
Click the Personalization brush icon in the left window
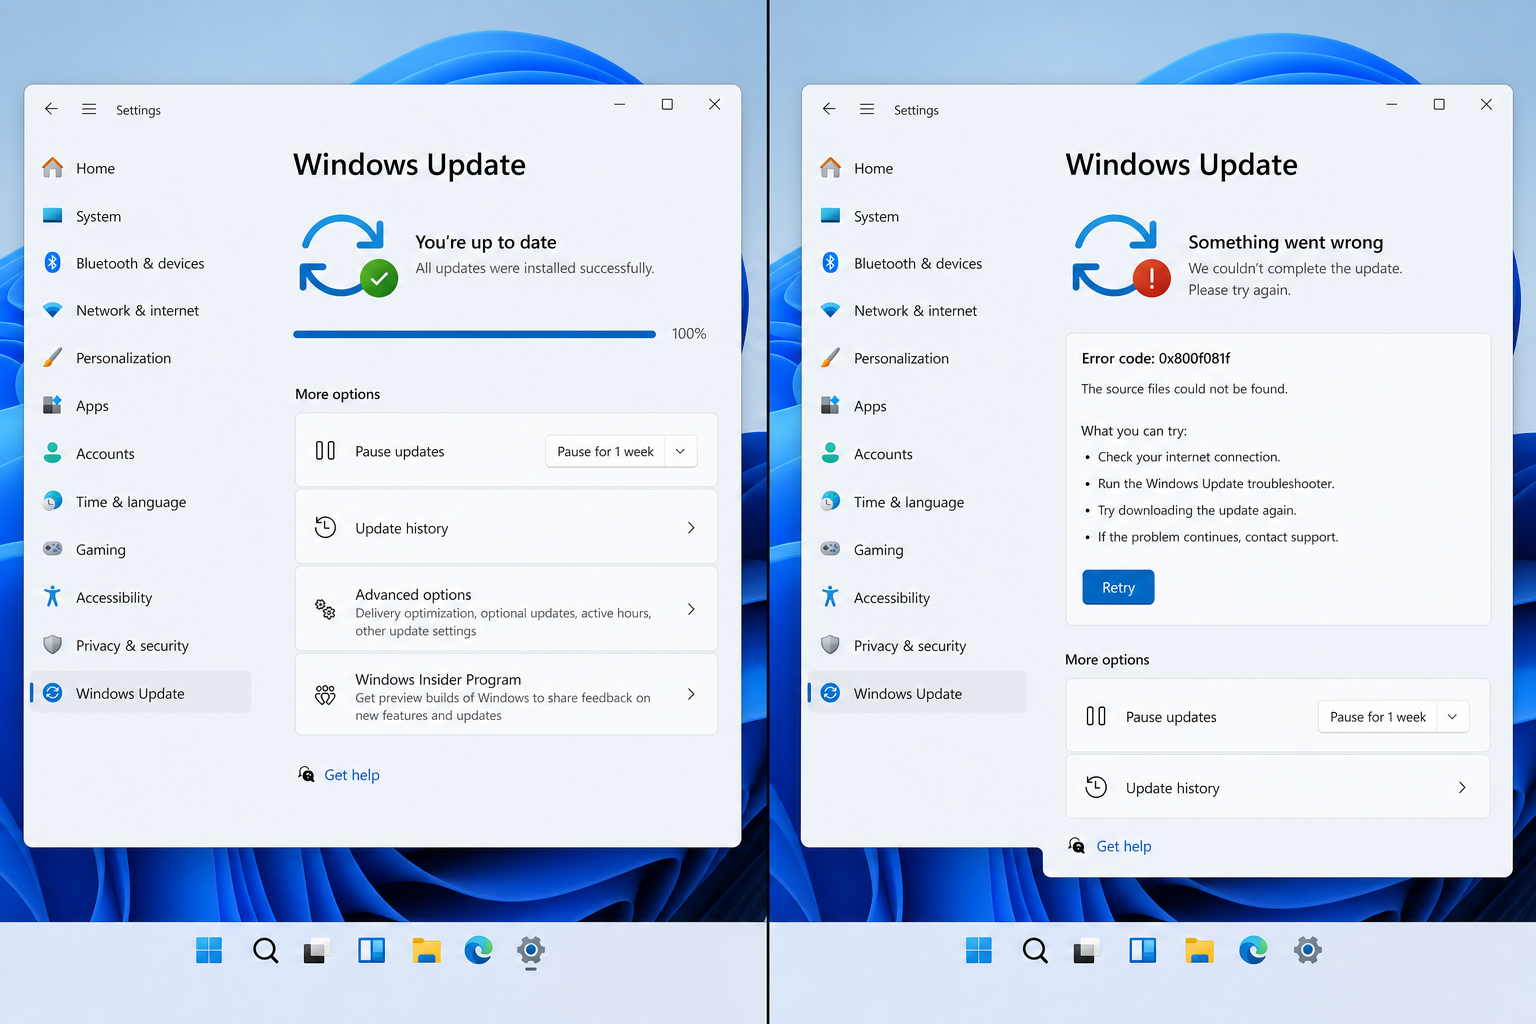53,358
